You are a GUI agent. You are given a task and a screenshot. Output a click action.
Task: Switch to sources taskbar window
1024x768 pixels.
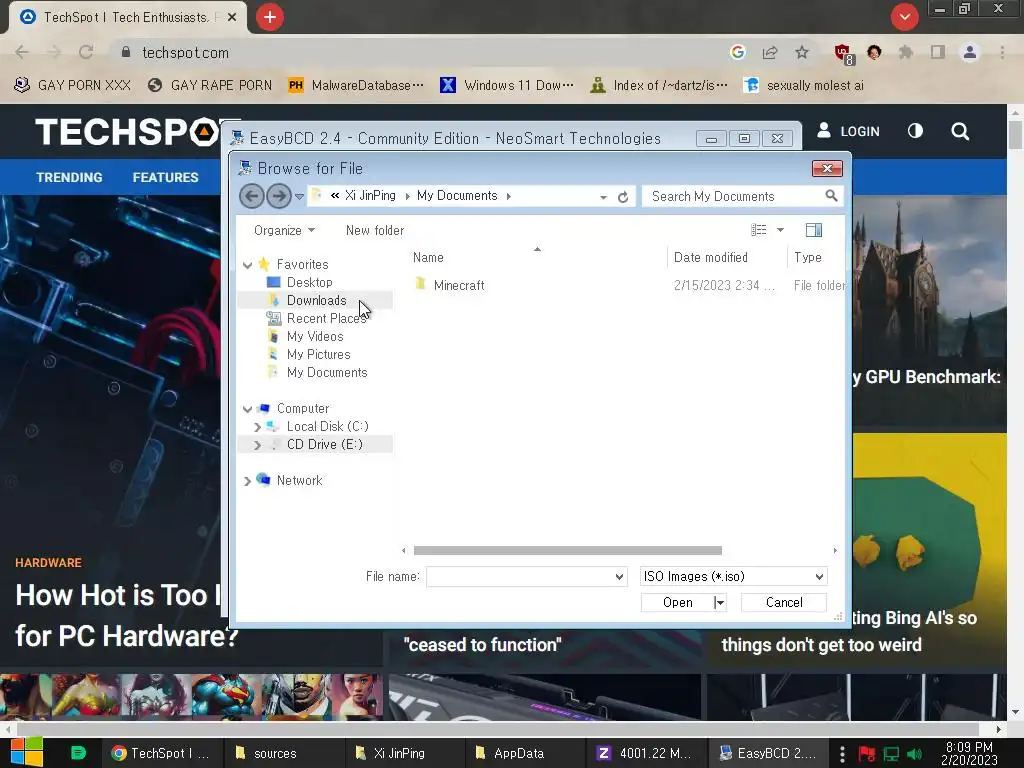(x=283, y=754)
